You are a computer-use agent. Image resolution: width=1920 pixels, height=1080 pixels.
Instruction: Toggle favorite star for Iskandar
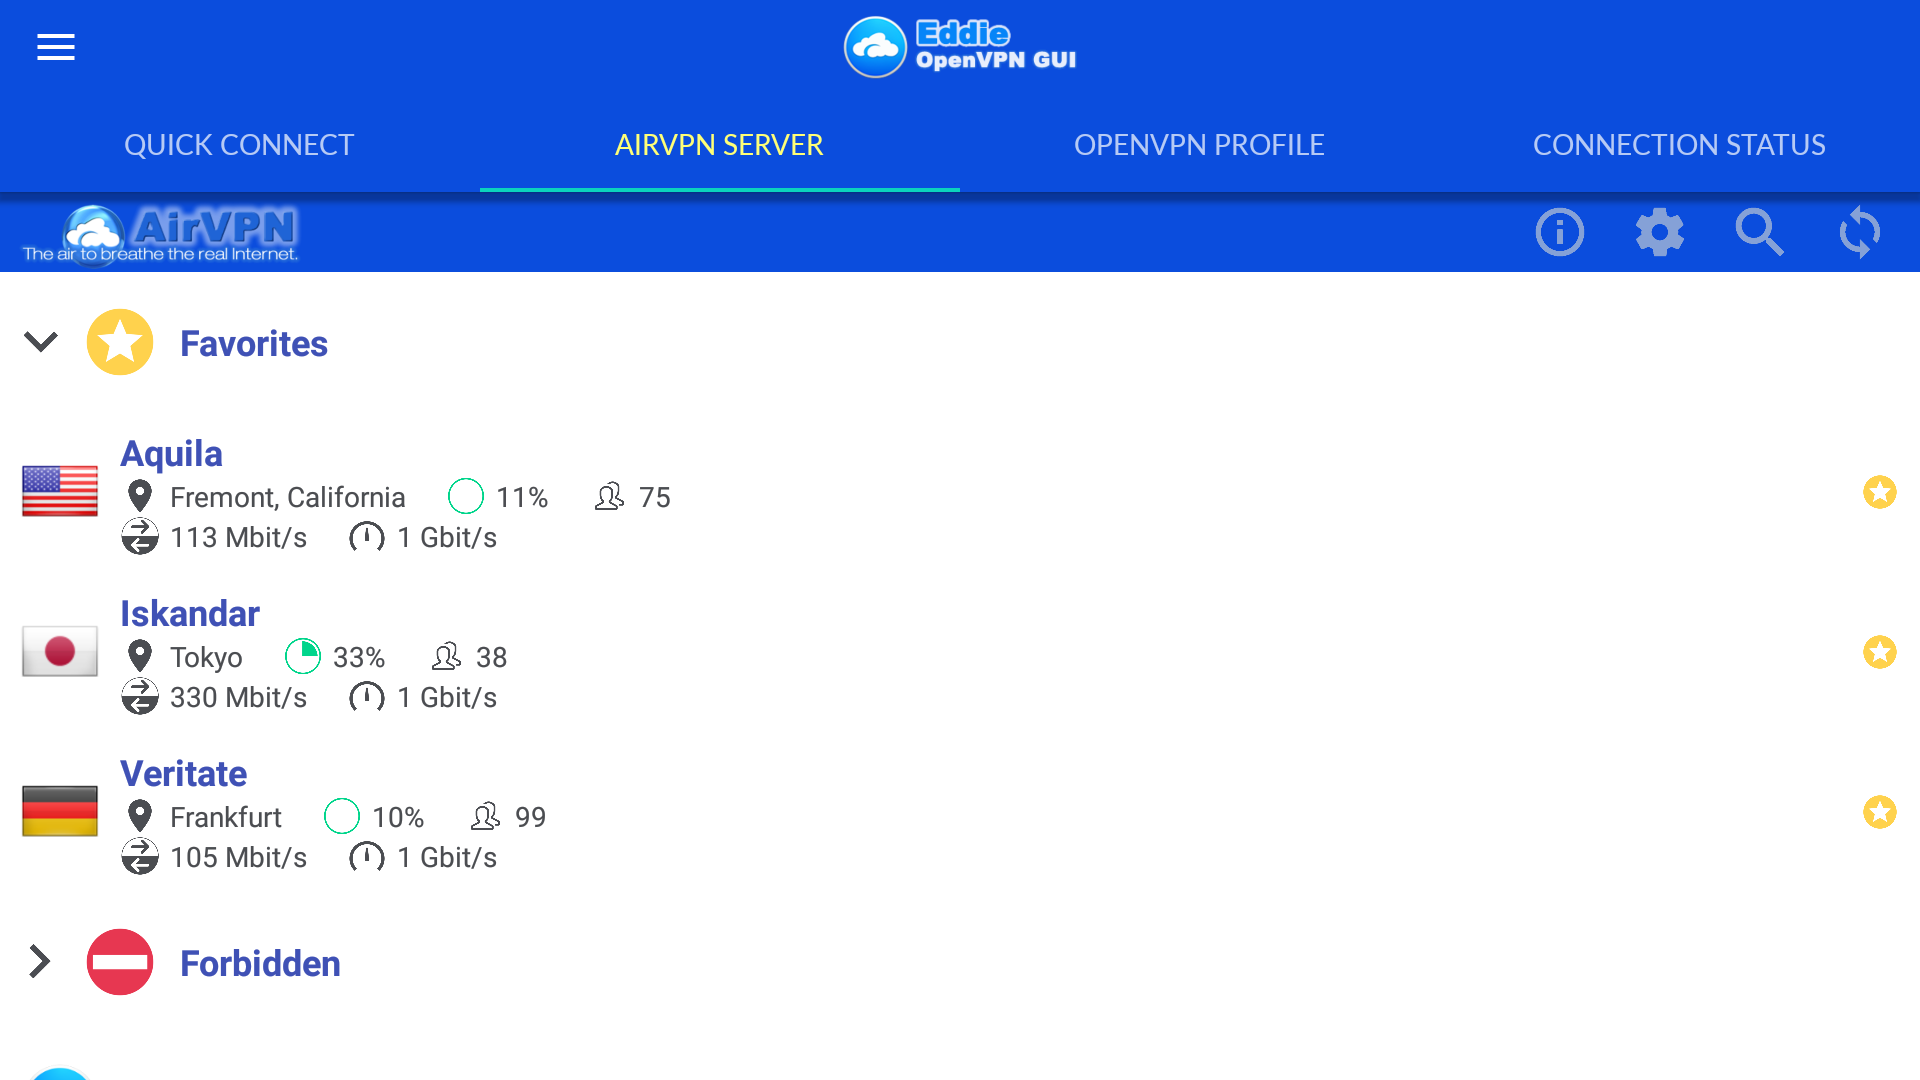pos(1879,652)
